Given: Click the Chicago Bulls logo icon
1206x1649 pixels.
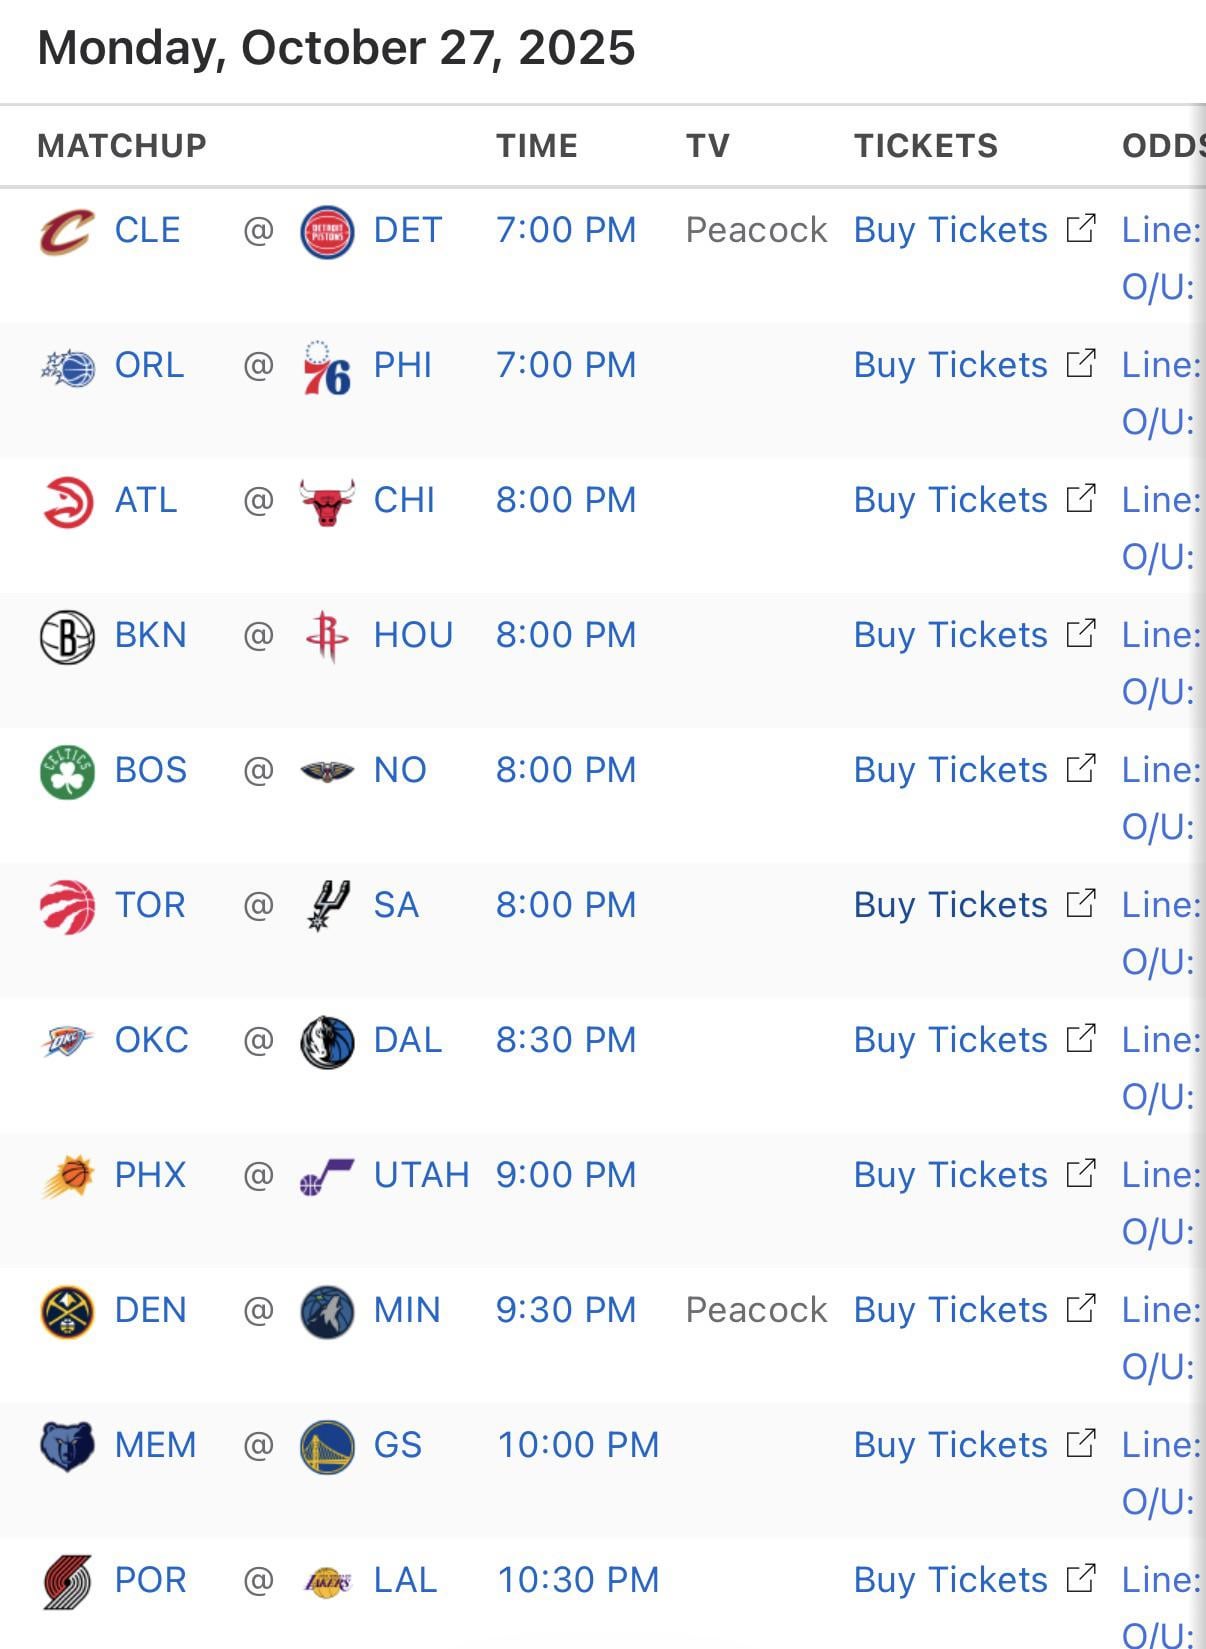Looking at the screenshot, I should (x=327, y=501).
